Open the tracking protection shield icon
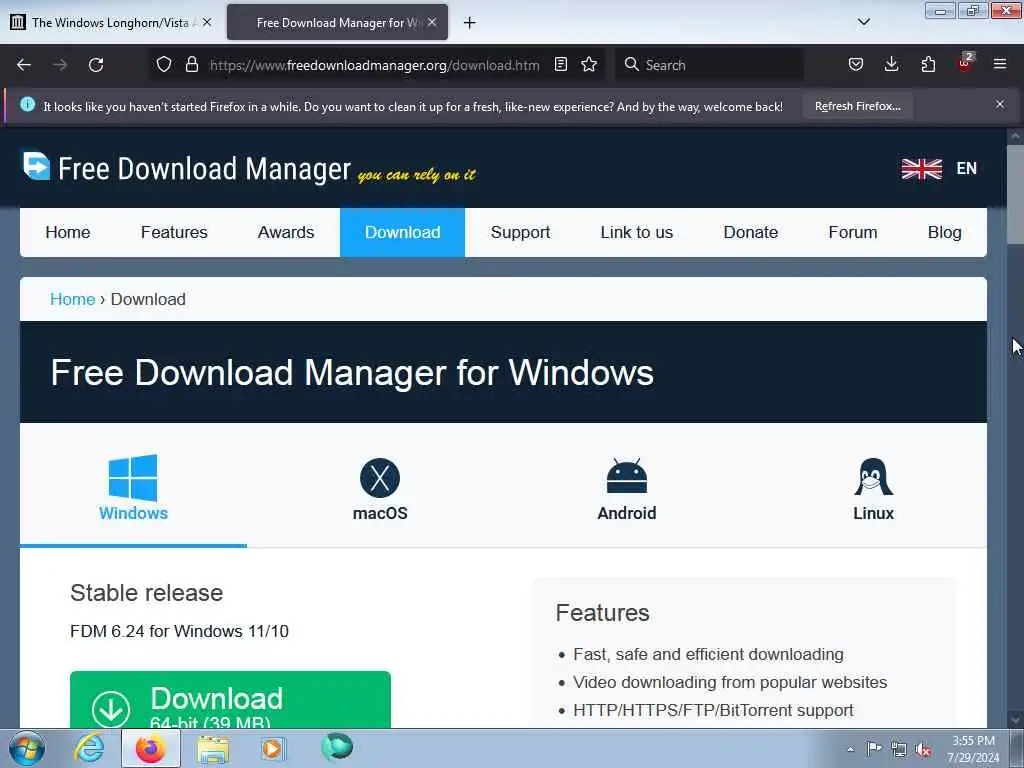This screenshot has height=768, width=1024. tap(164, 64)
